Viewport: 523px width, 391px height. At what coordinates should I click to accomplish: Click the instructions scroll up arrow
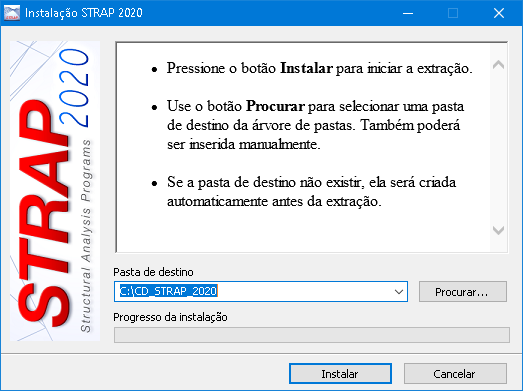tap(499, 64)
